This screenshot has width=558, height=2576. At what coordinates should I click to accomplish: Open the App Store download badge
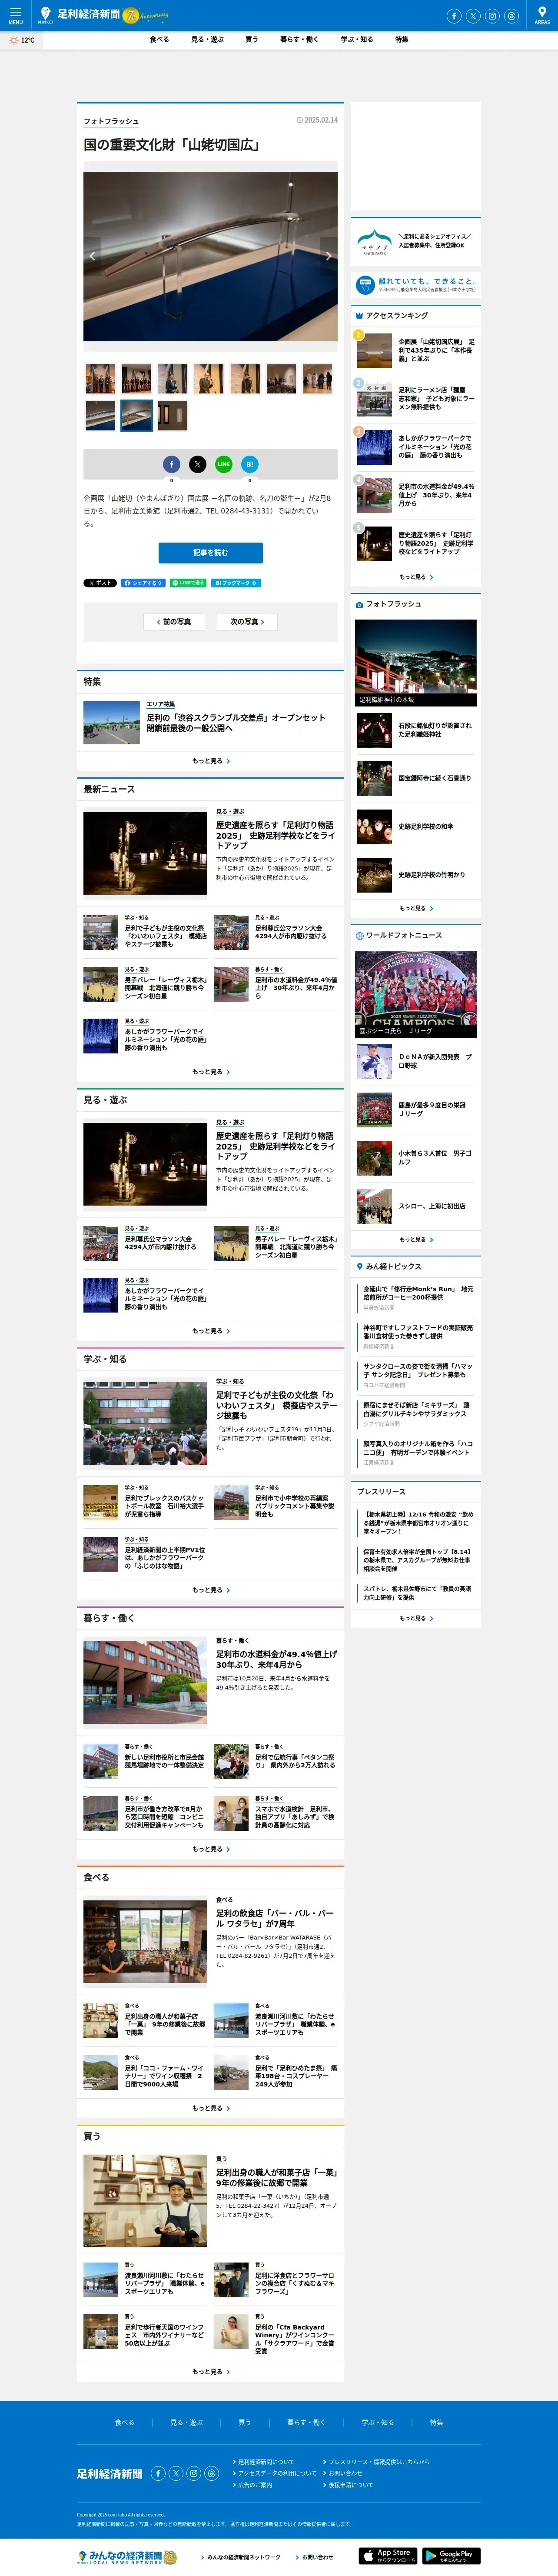(388, 2556)
